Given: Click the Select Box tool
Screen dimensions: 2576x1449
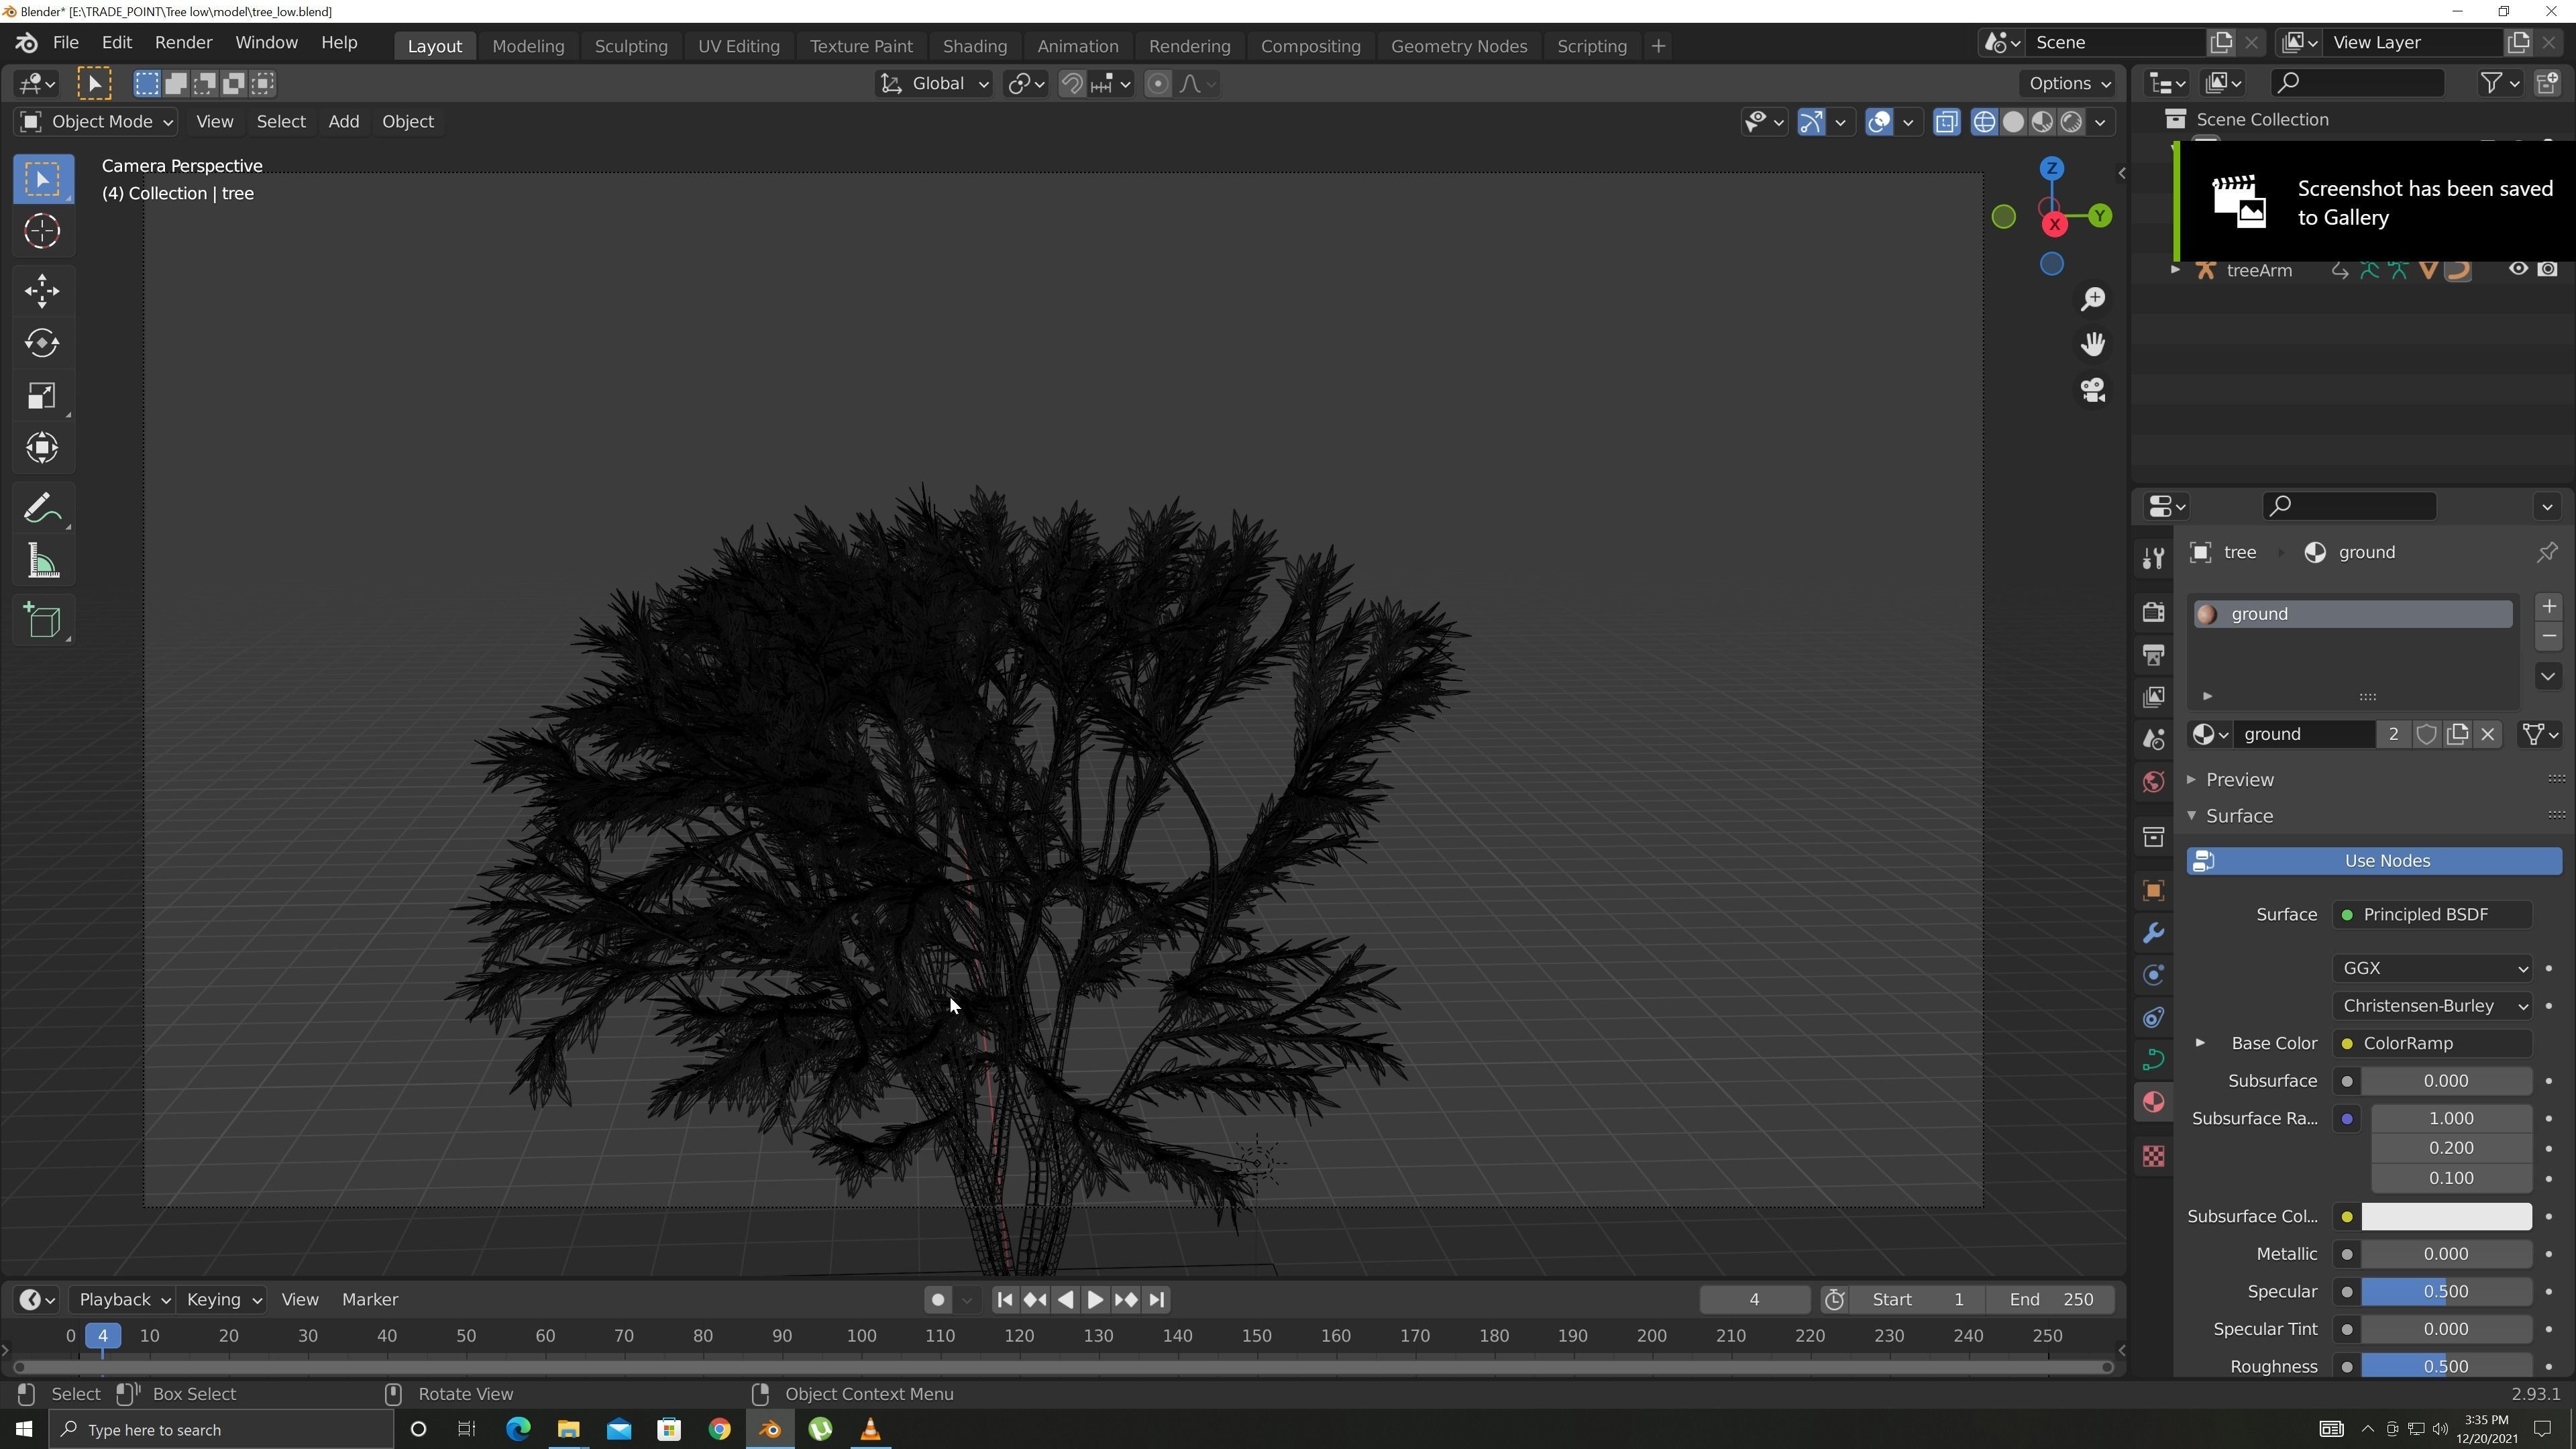Looking at the screenshot, I should click(42, 180).
